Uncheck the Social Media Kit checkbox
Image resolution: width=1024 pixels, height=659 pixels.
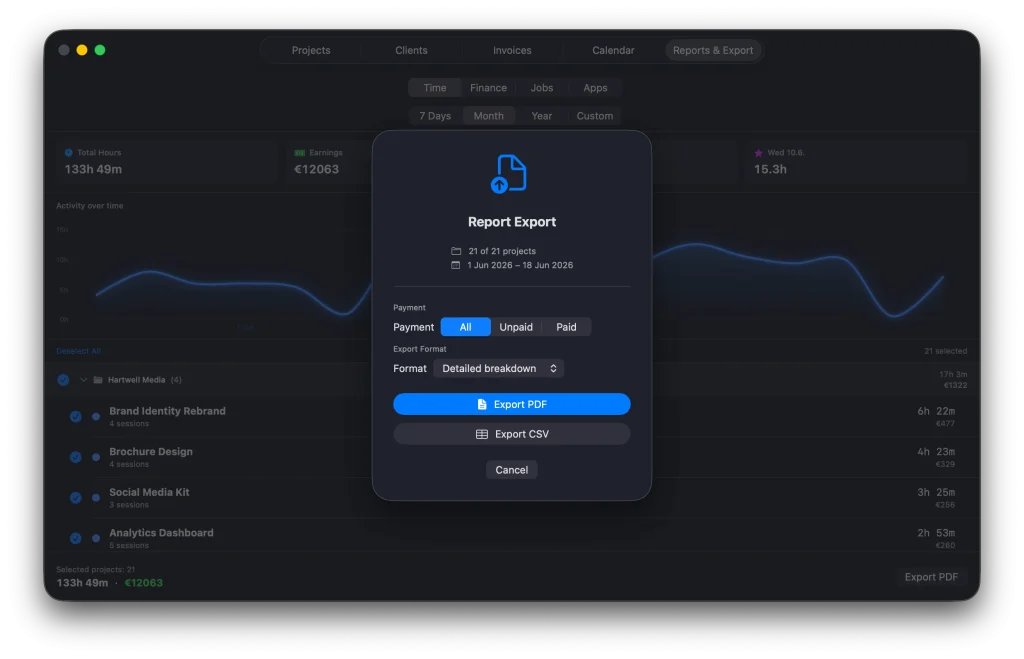point(76,497)
